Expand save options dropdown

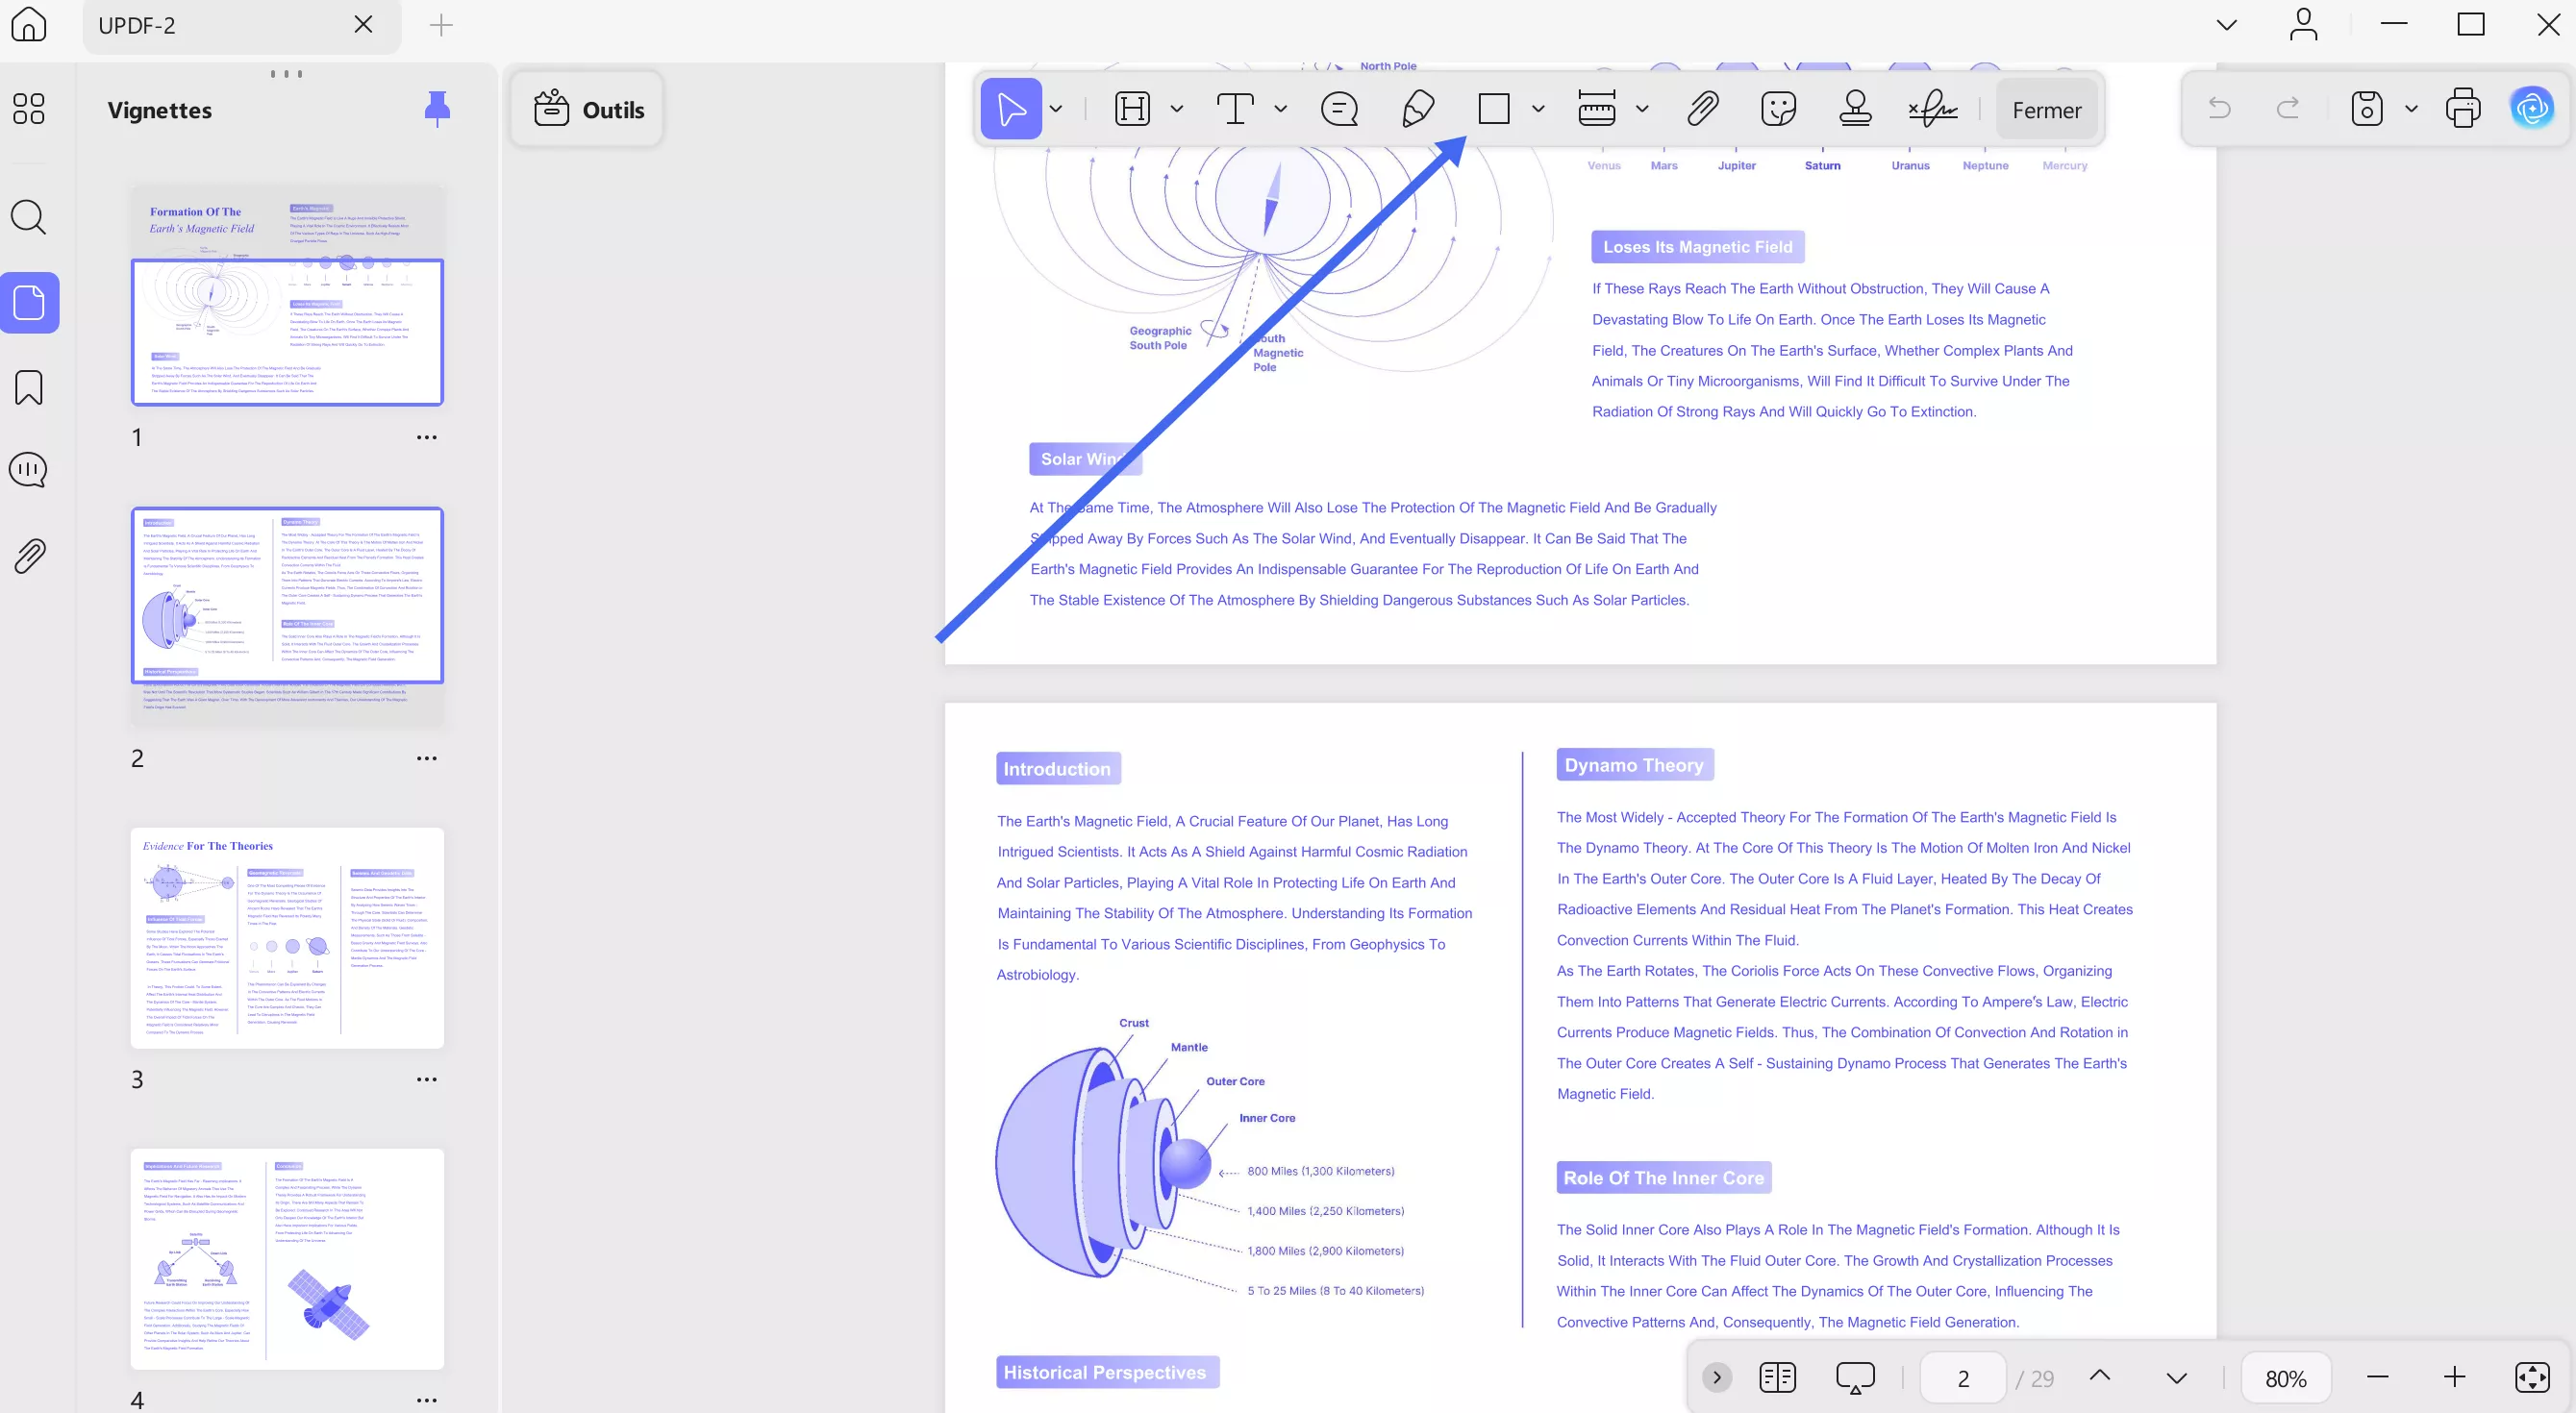(x=2411, y=108)
